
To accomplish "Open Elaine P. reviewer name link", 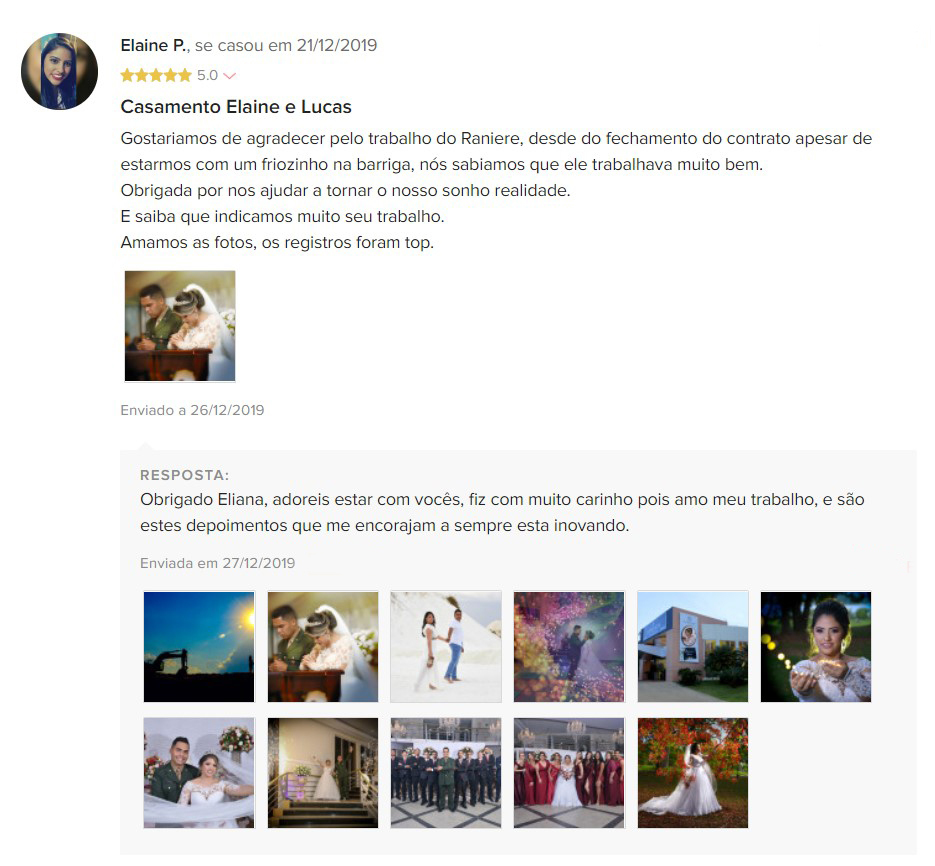I will coord(154,45).
